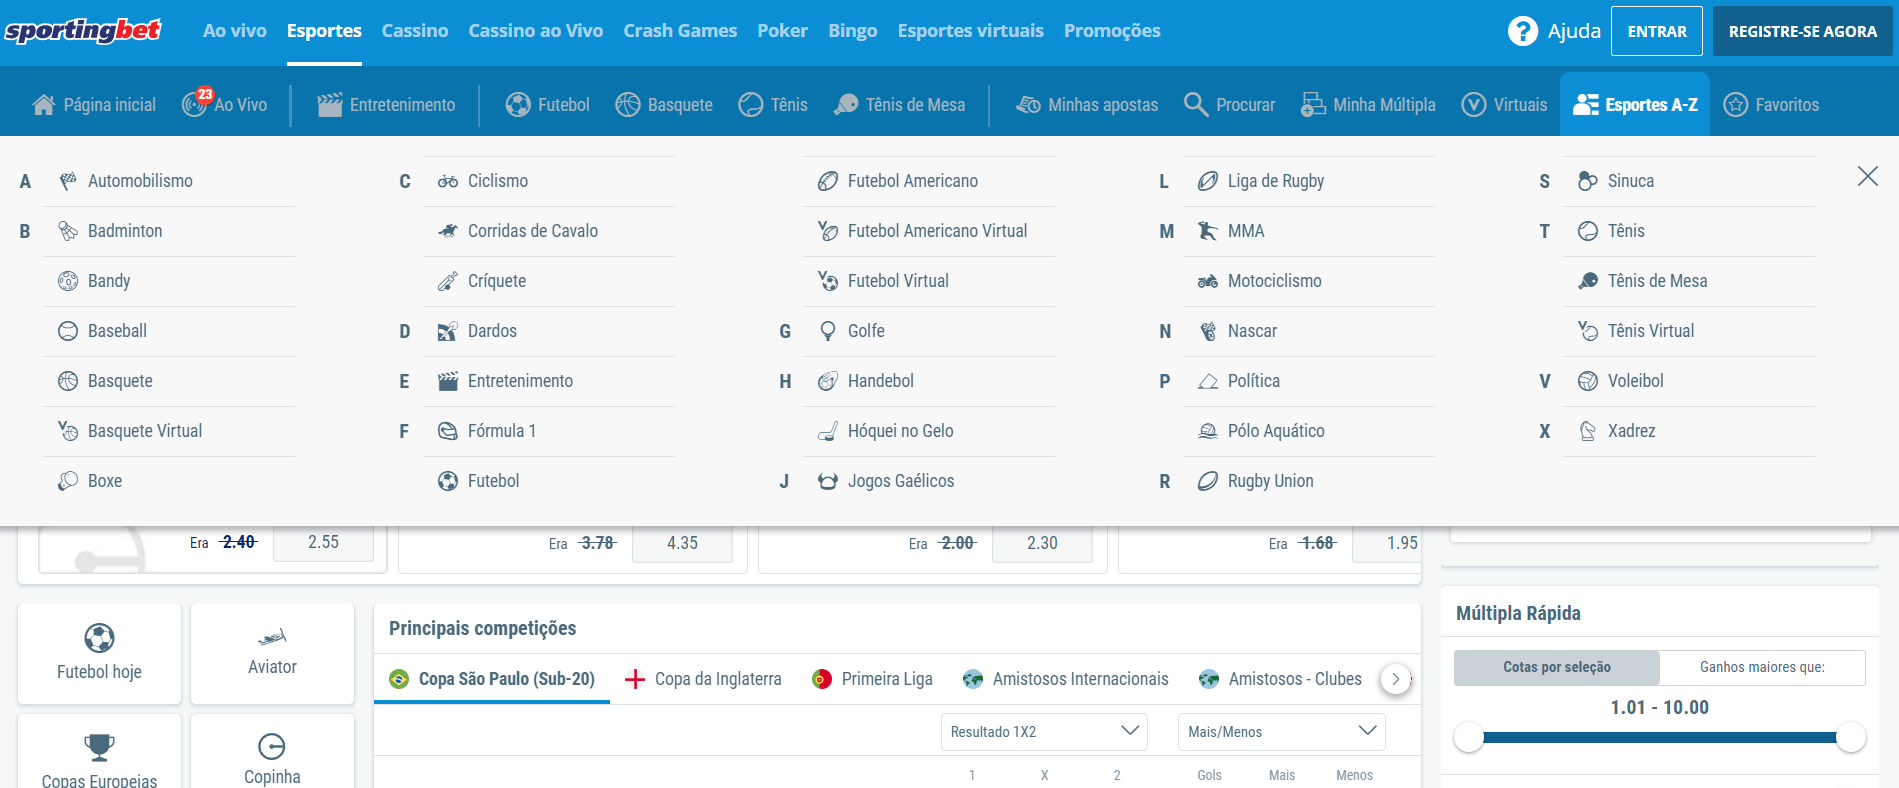The height and width of the screenshot is (788, 1899).
Task: Select Cotas por seleção toggle
Action: tap(1557, 667)
